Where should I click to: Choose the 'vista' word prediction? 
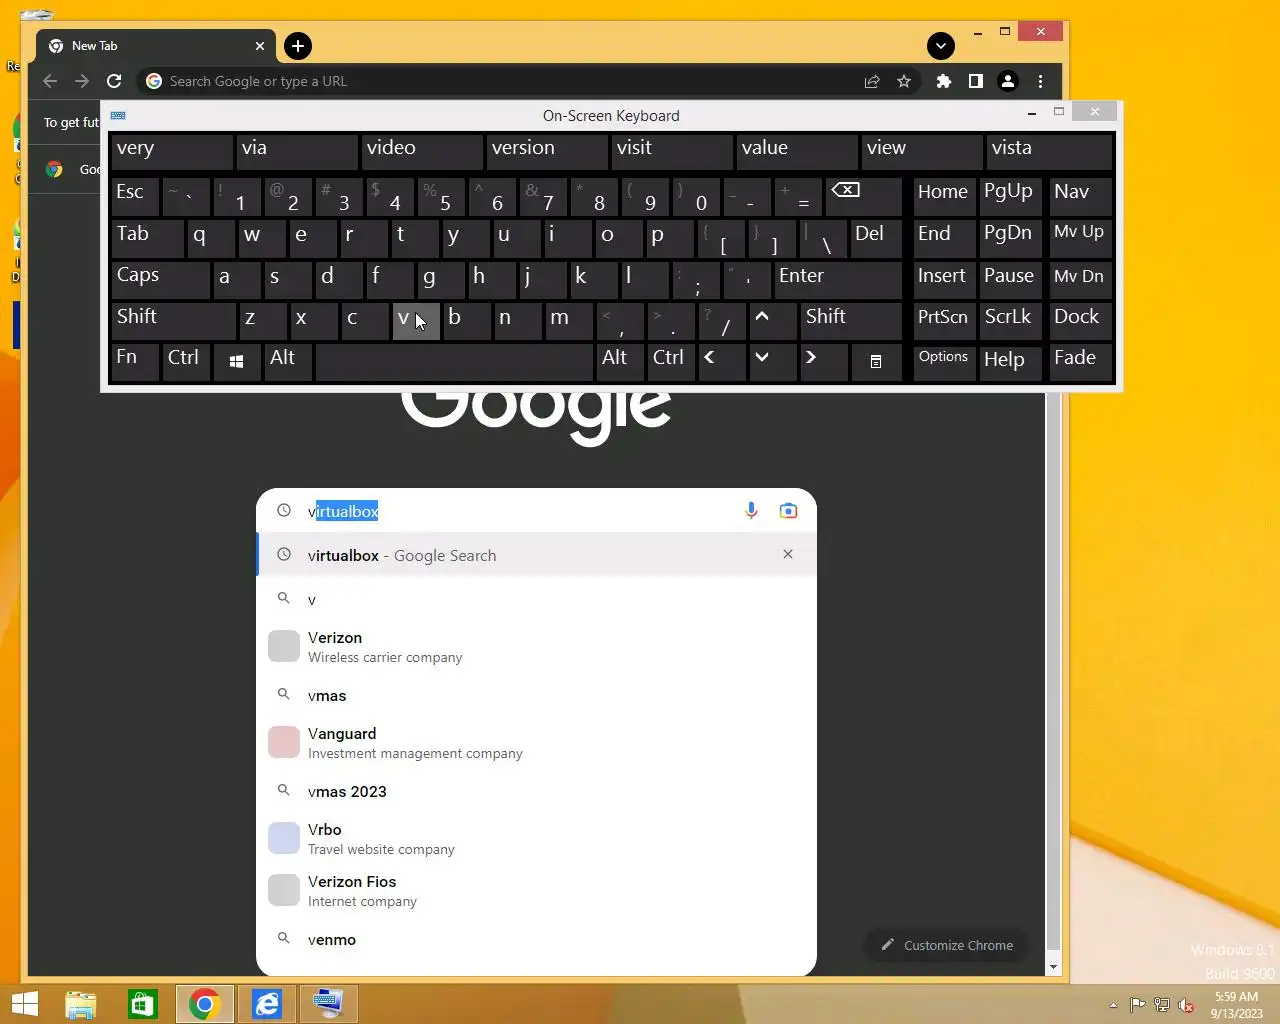[x=1049, y=152]
